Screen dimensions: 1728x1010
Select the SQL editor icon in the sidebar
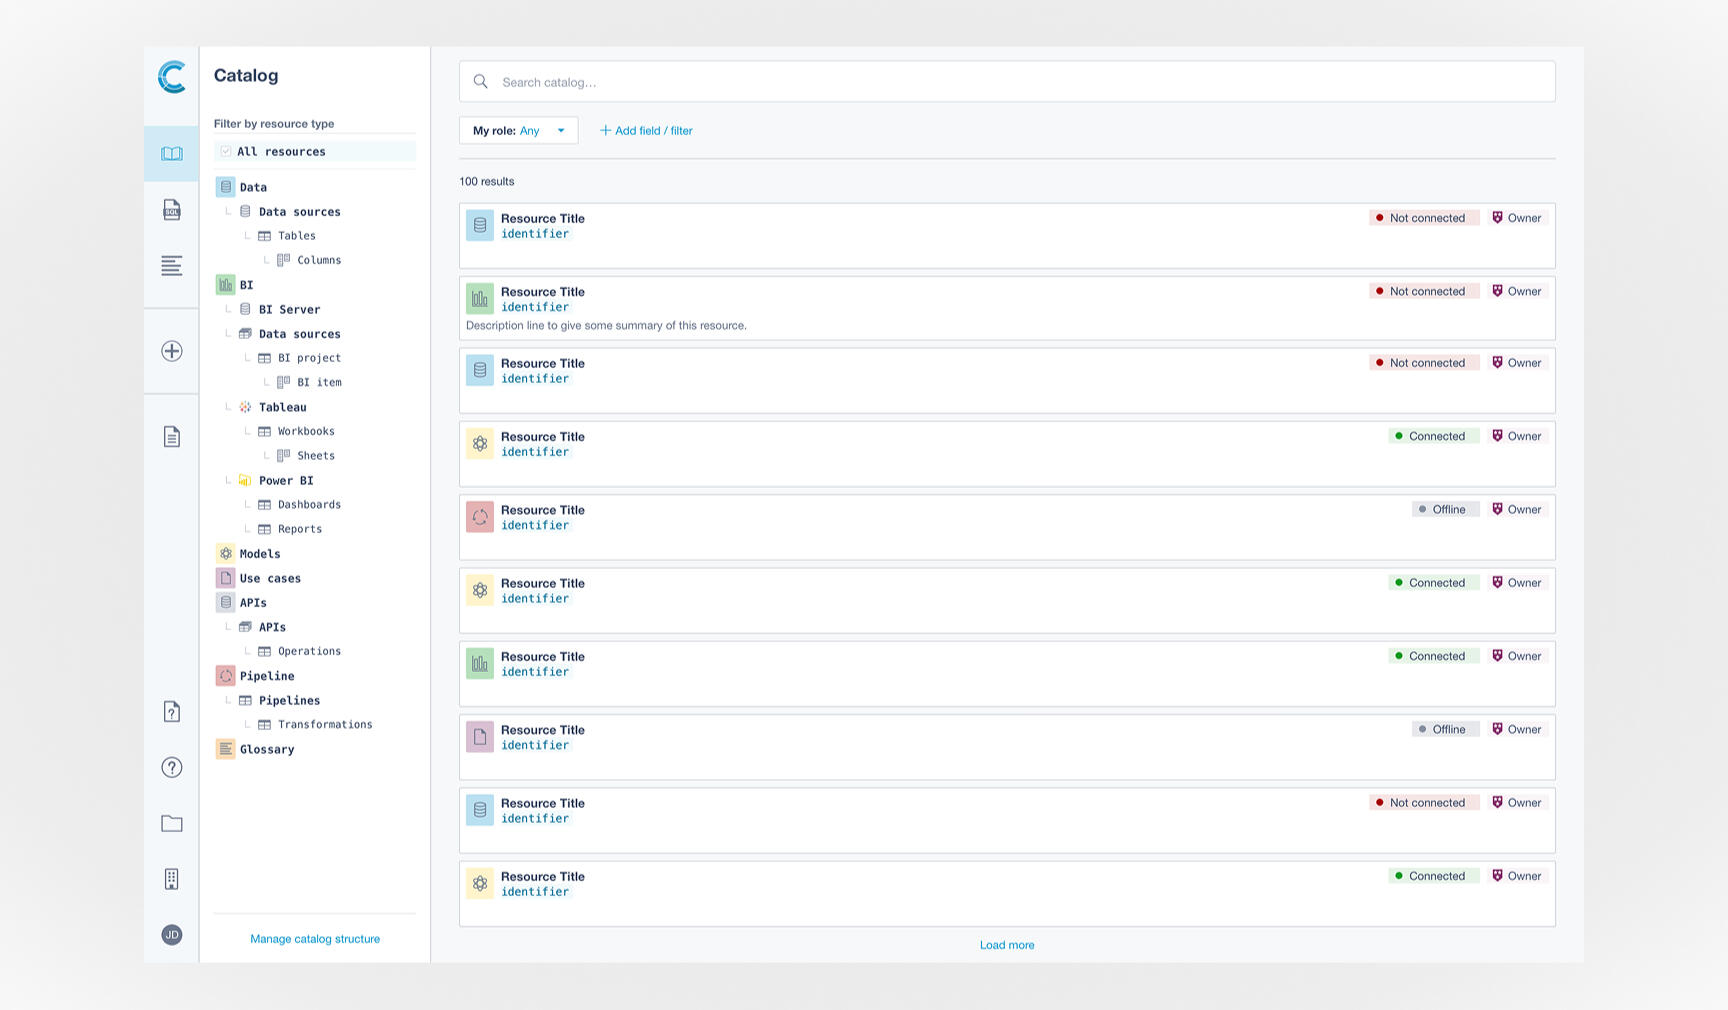[x=171, y=210]
